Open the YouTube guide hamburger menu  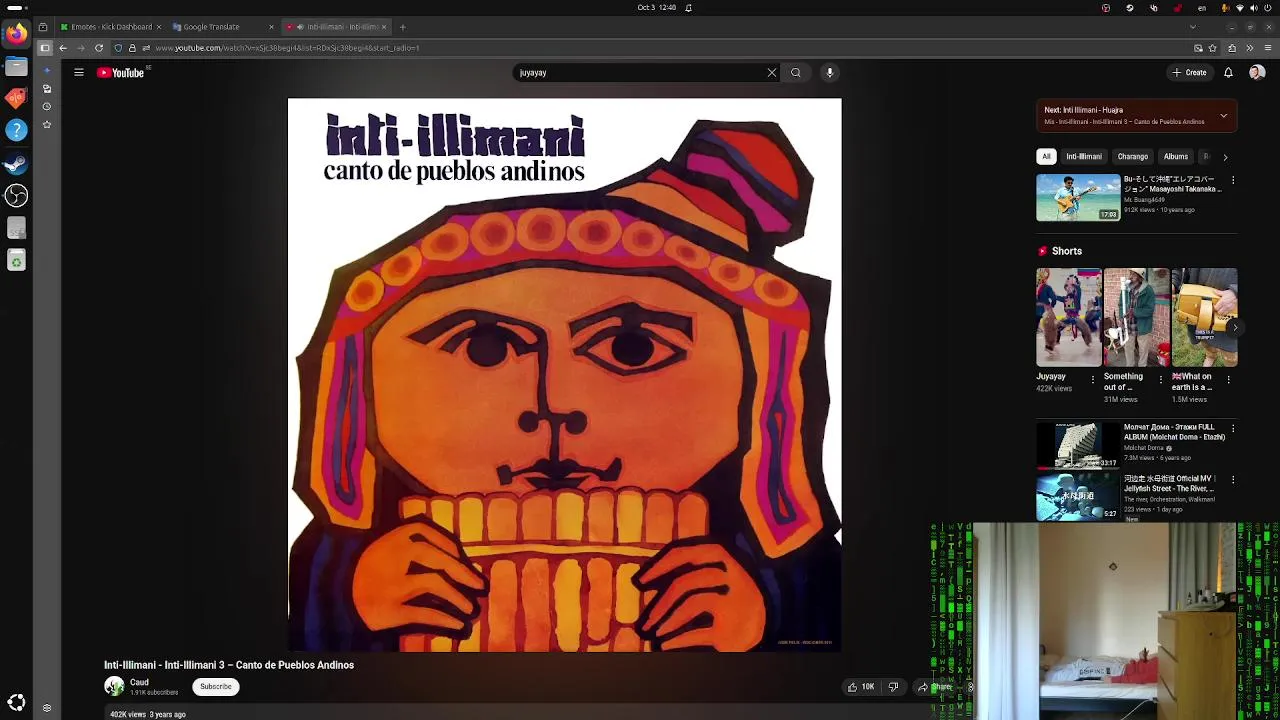78,72
